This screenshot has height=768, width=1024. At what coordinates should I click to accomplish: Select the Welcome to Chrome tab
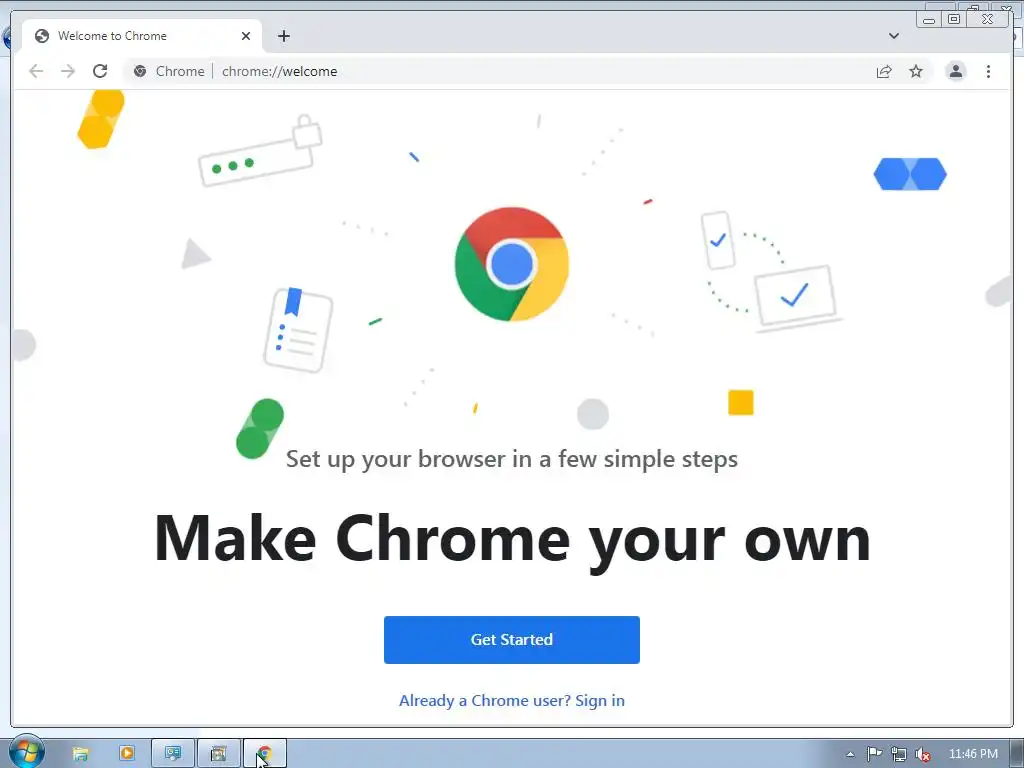[x=142, y=36]
